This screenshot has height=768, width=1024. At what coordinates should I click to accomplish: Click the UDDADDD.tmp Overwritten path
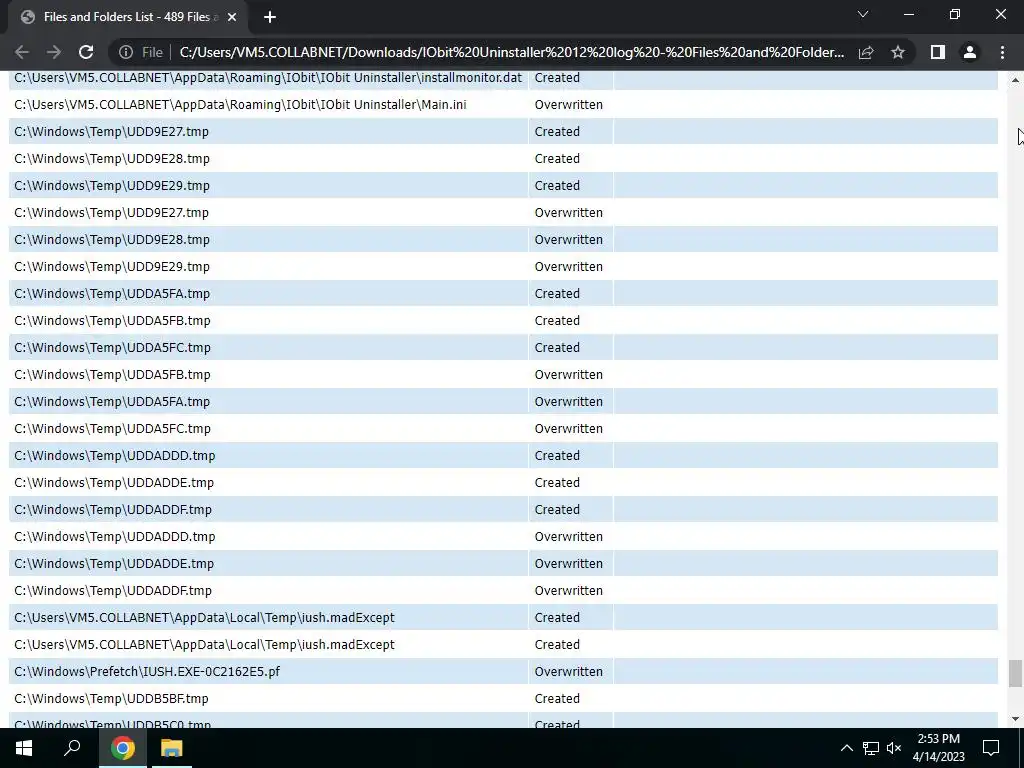point(115,537)
